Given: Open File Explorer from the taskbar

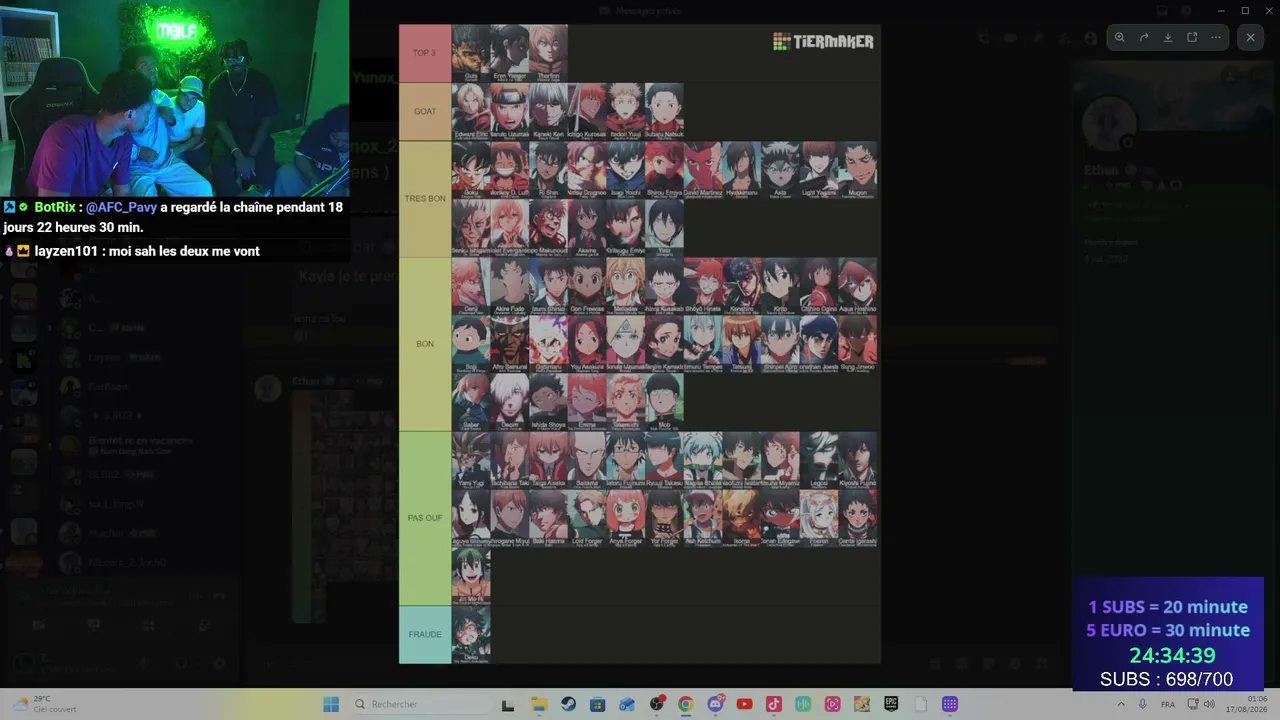Looking at the screenshot, I should (x=538, y=704).
